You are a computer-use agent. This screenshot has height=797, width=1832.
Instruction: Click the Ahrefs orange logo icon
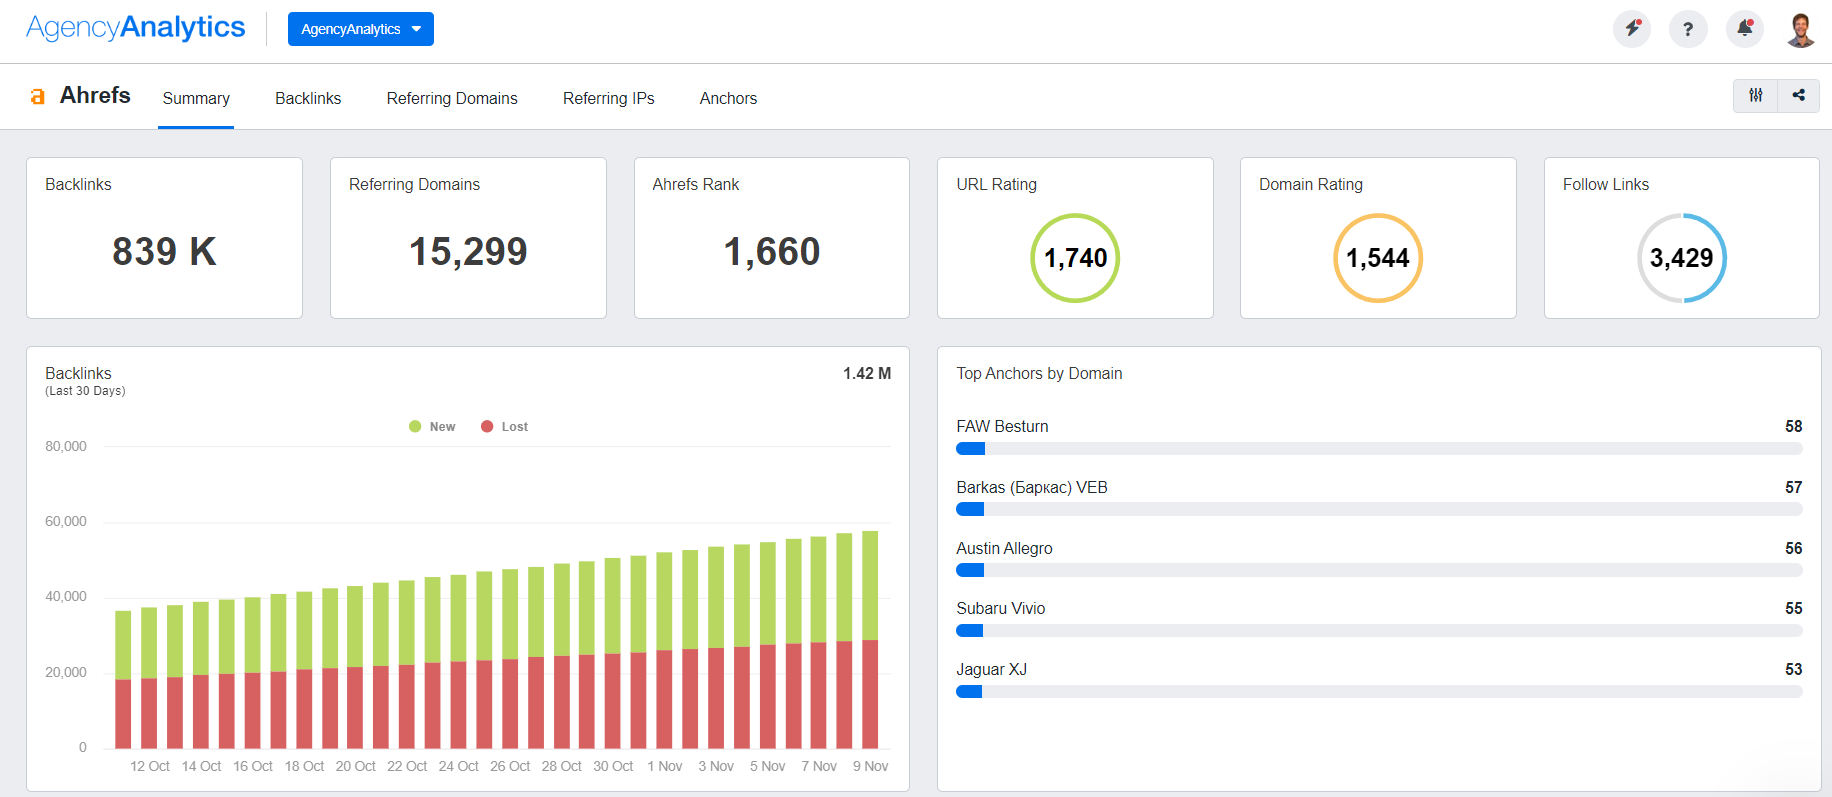(x=38, y=96)
